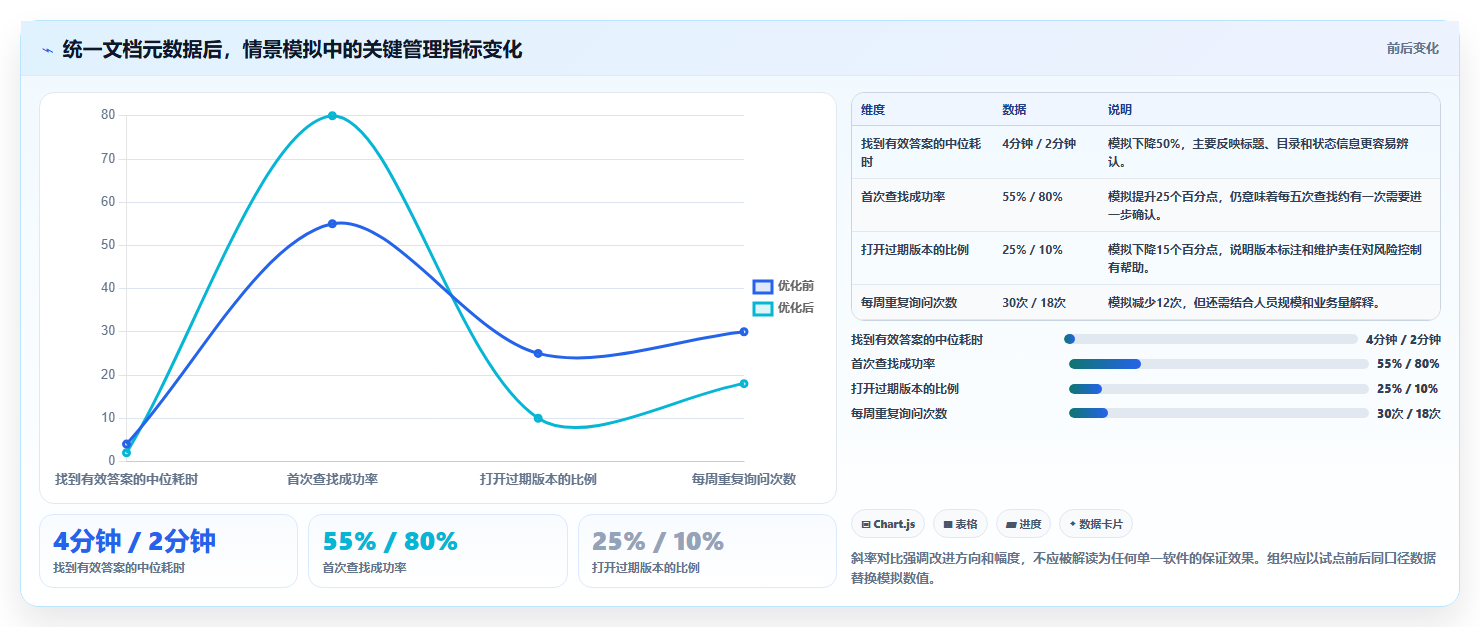Click the 优化前 data point at 30

(744, 332)
